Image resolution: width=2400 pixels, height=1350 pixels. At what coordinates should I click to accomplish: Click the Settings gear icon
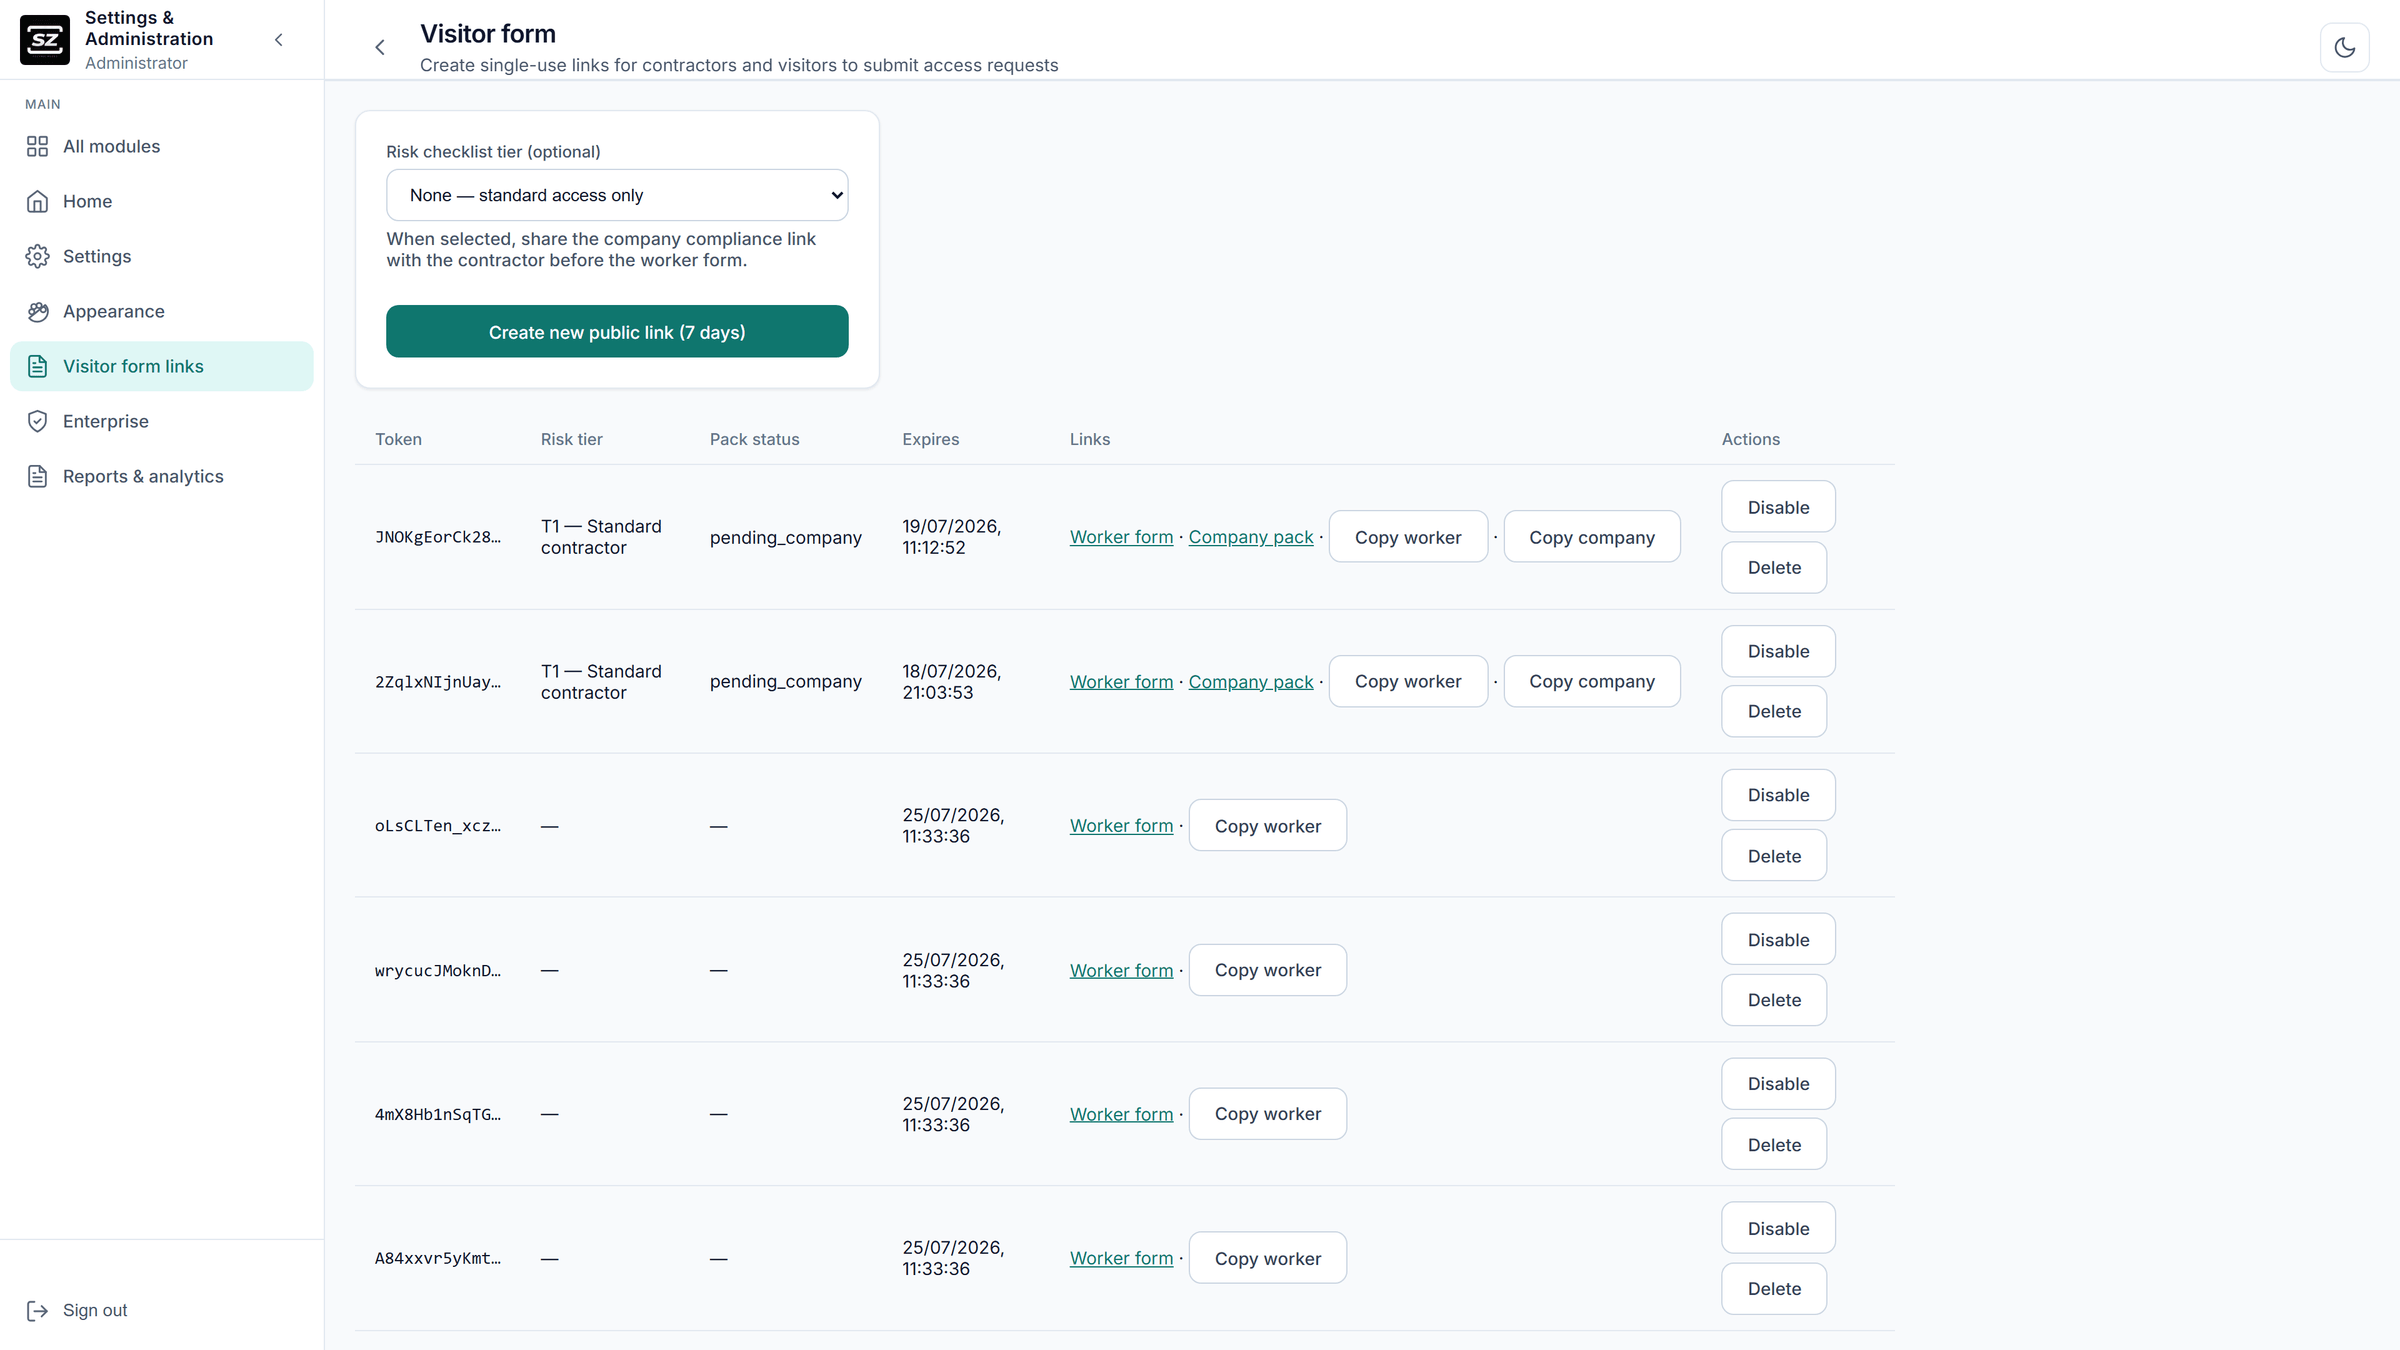tap(37, 256)
